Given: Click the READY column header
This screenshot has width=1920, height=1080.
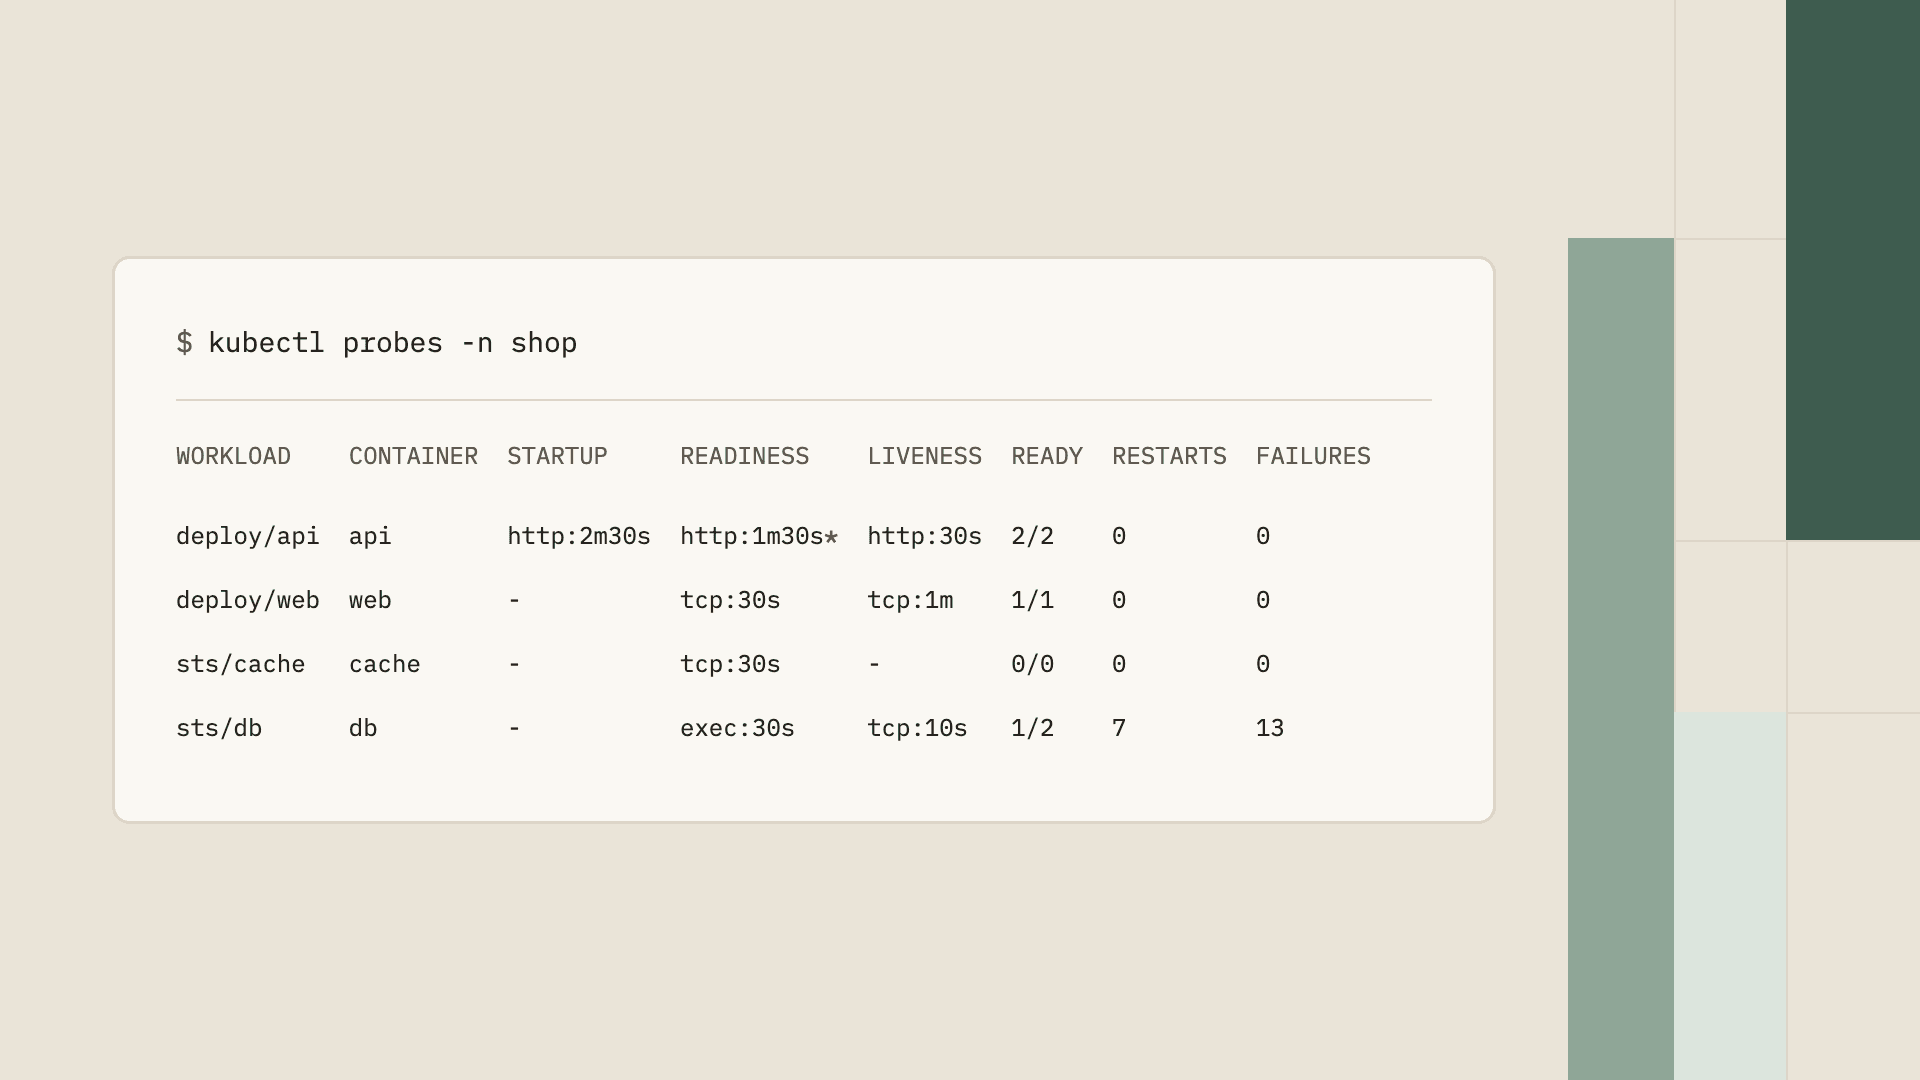Looking at the screenshot, I should point(1047,457).
